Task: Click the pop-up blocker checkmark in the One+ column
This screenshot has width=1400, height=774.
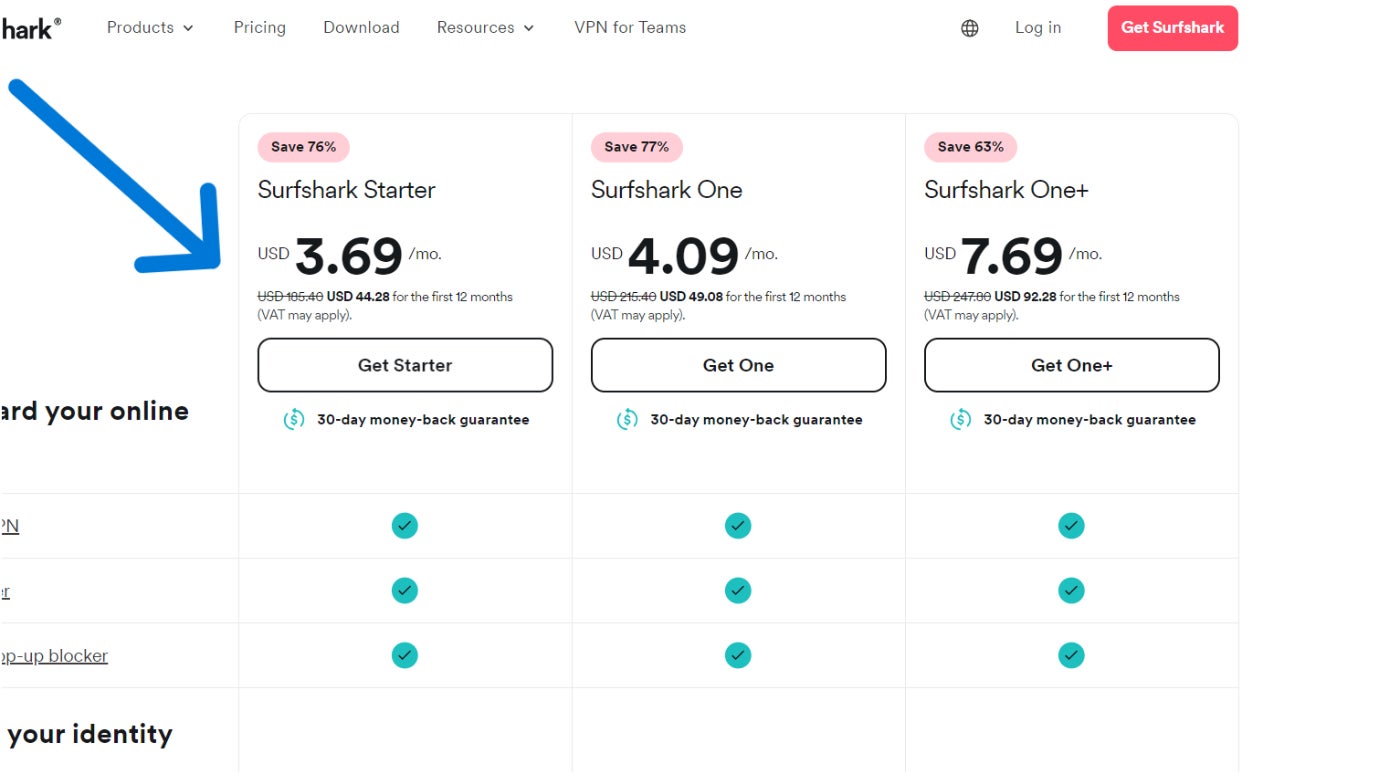Action: click(1071, 655)
